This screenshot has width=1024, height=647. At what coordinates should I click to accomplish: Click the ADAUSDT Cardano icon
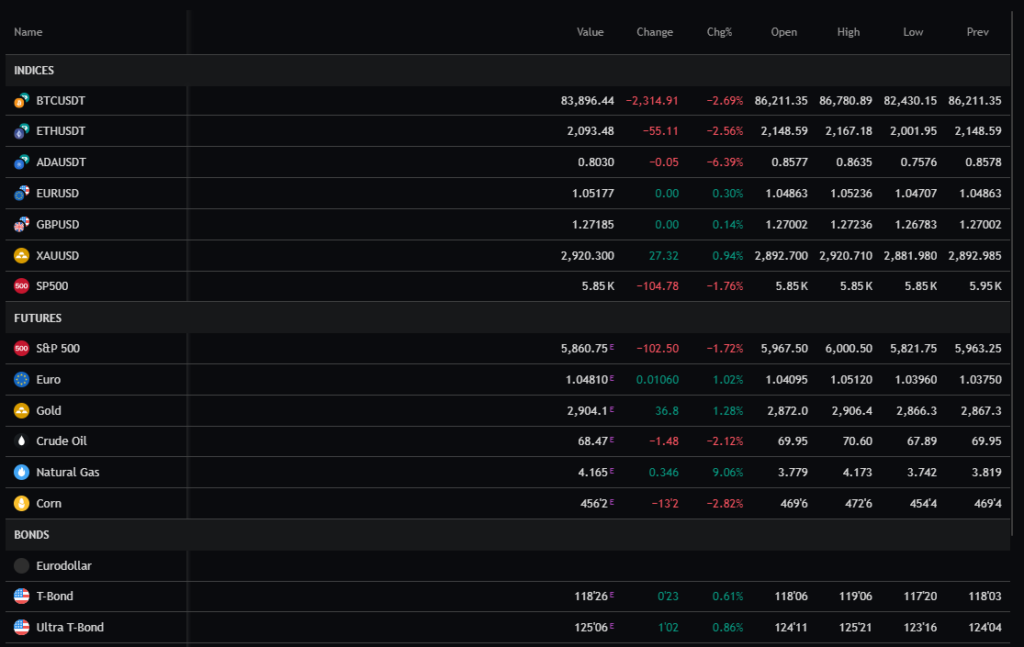(x=20, y=162)
